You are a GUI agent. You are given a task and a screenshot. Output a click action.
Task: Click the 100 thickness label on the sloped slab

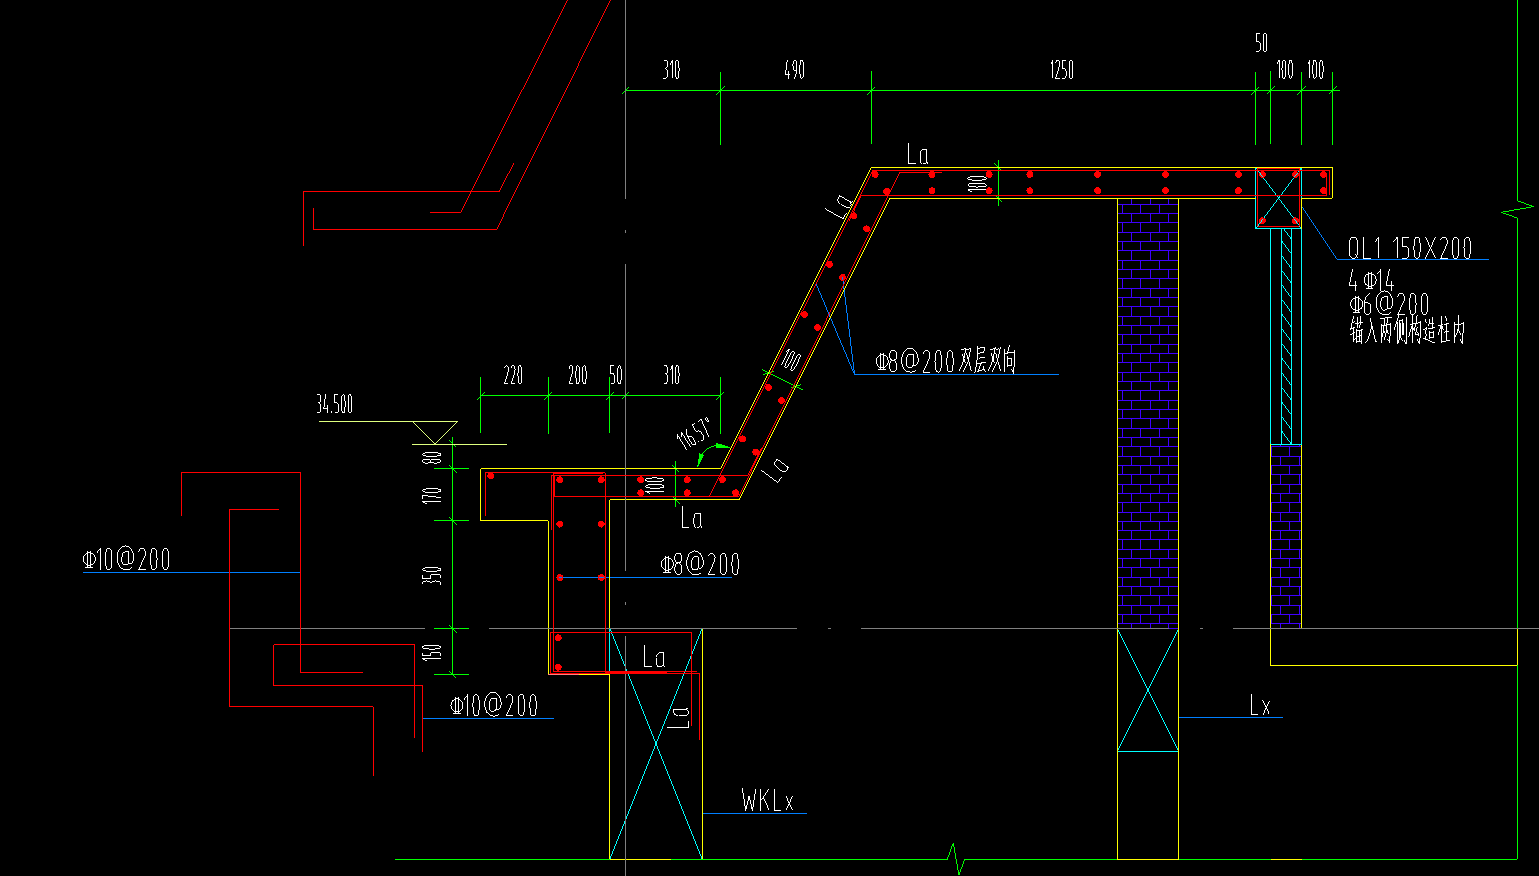(x=791, y=360)
